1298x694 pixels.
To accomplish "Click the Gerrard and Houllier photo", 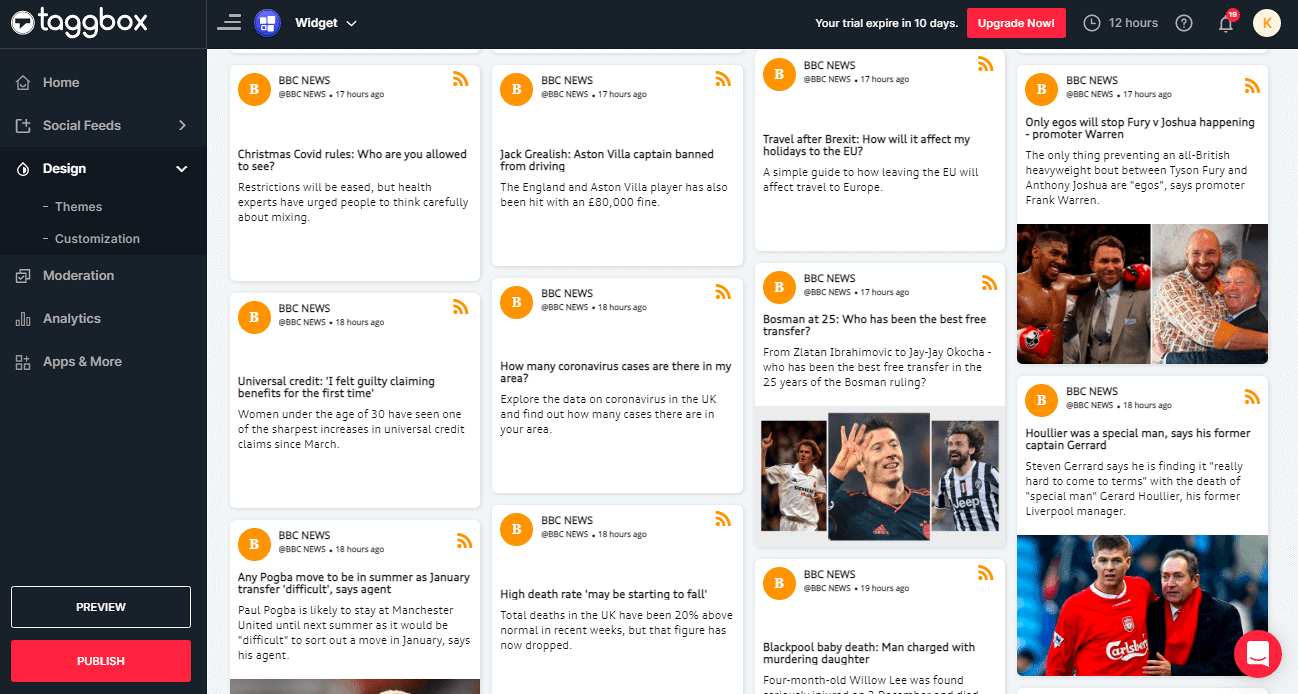I will [1142, 606].
